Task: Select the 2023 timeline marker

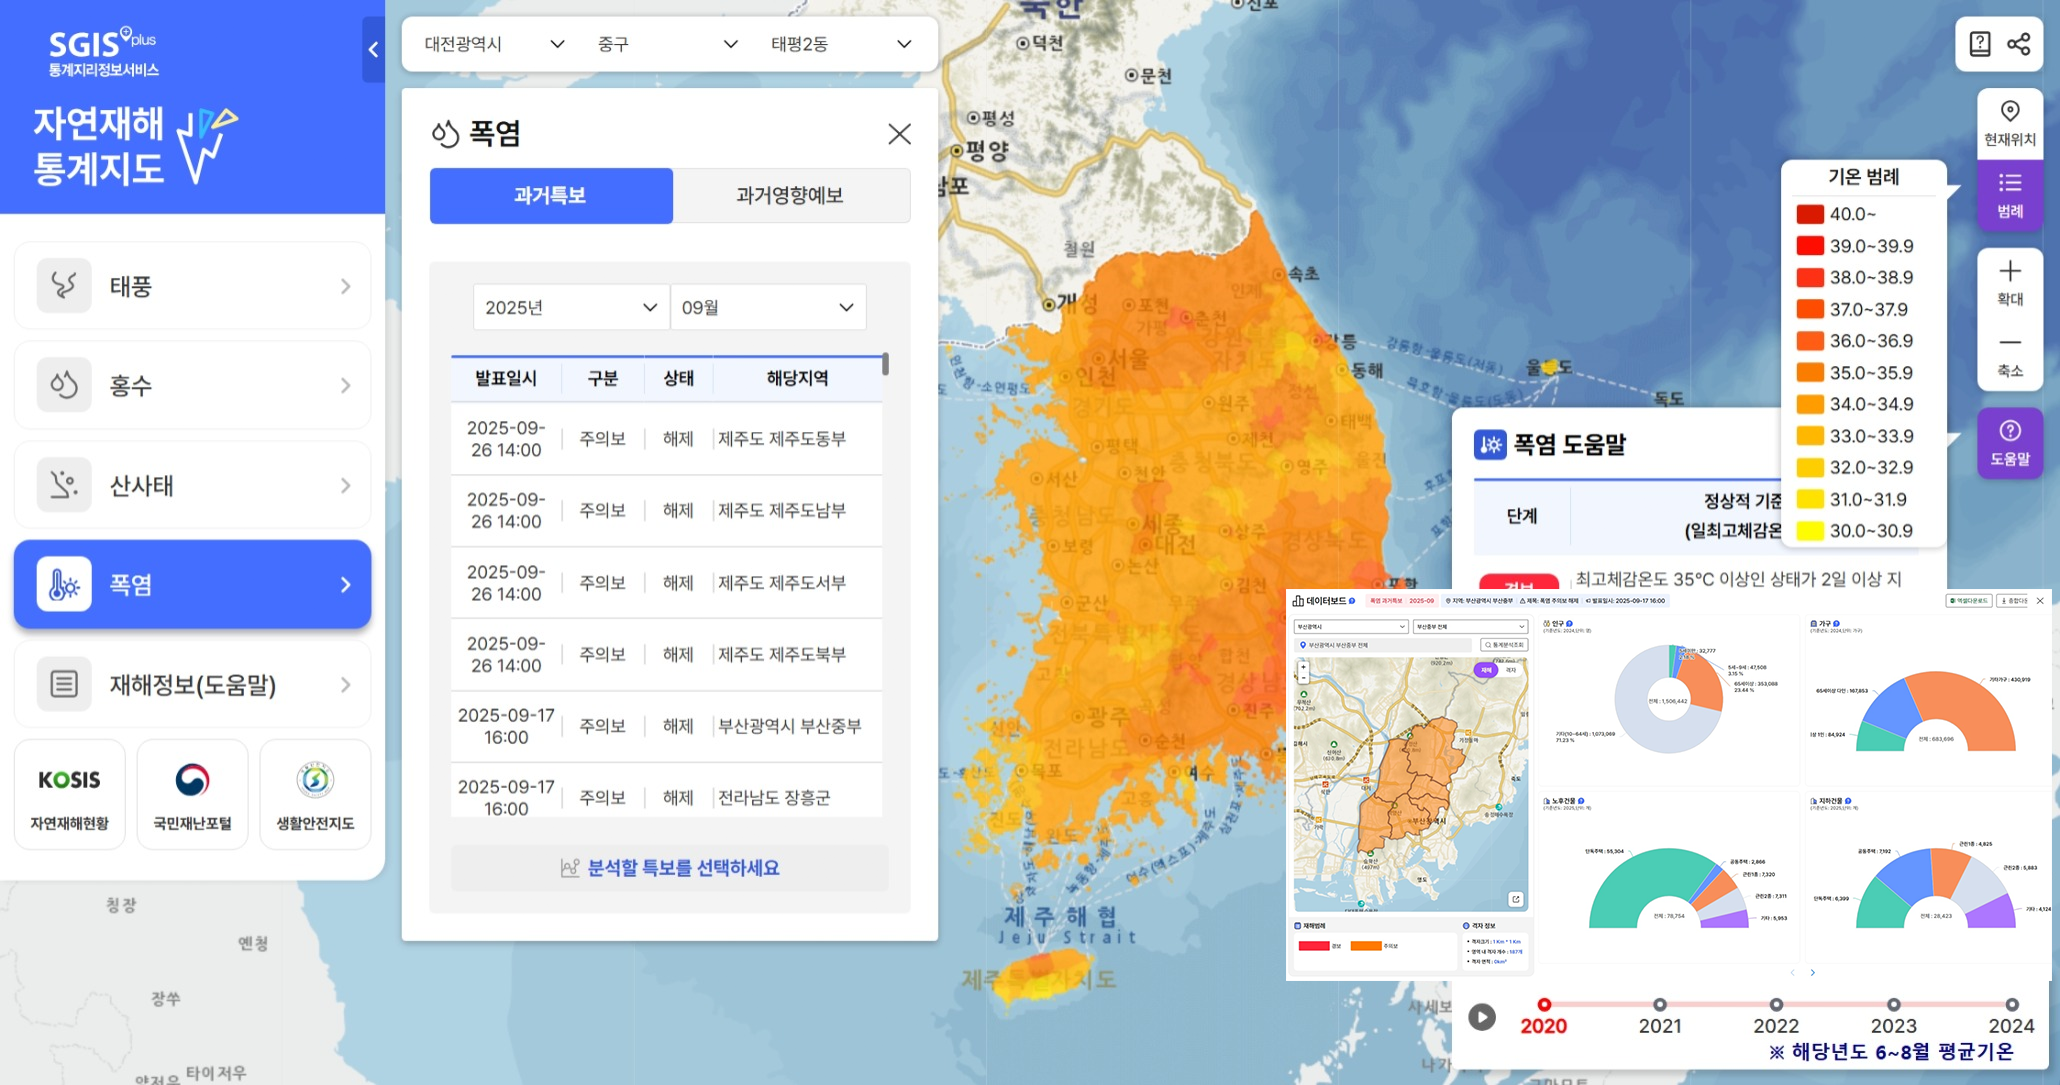Action: [x=1894, y=1005]
